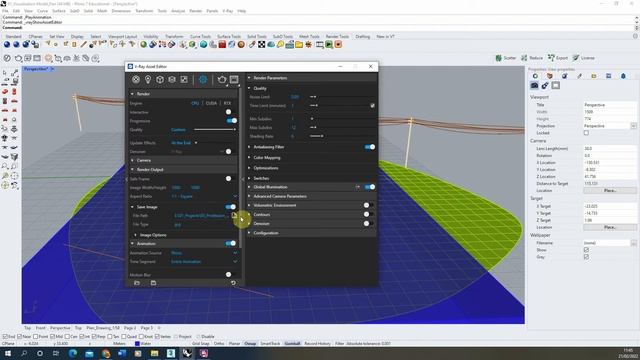This screenshot has height=360, width=640.
Task: Disable the Save Image switch
Action: 231,207
